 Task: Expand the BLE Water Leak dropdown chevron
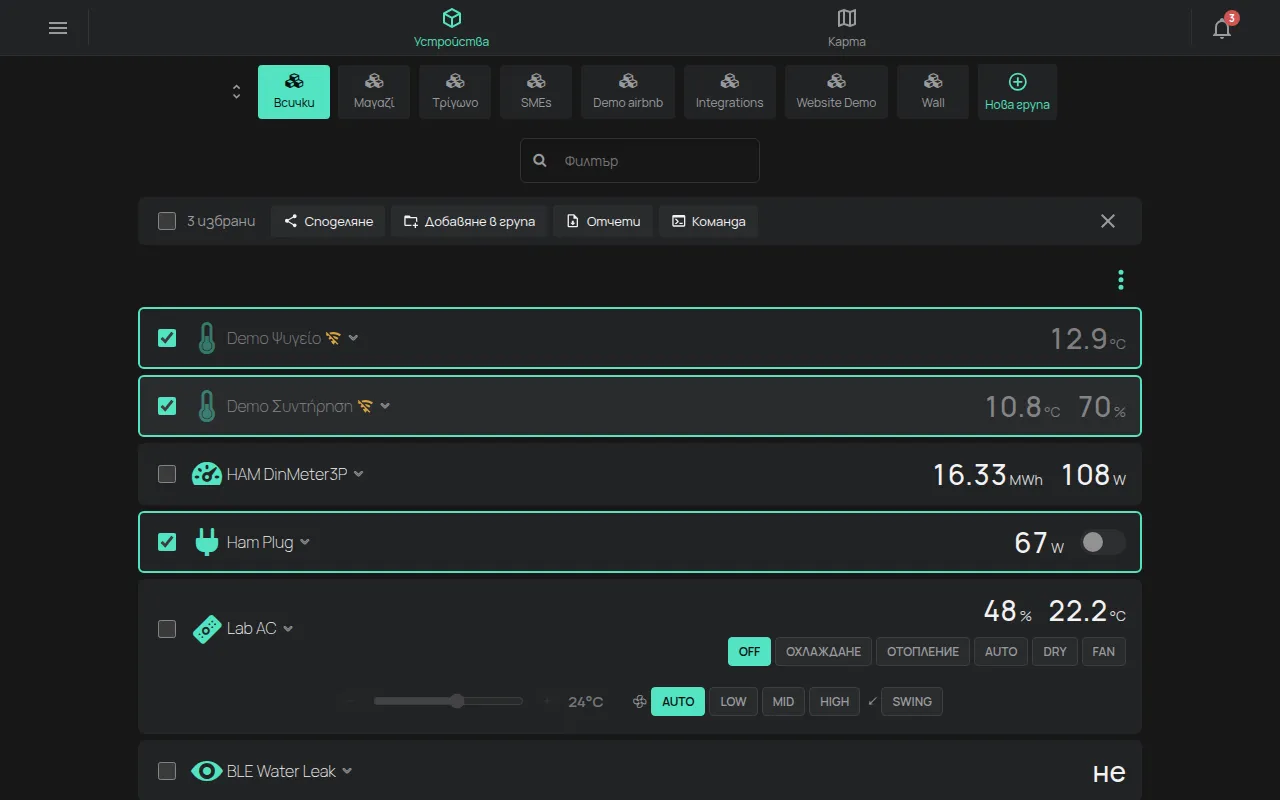pyautogui.click(x=347, y=771)
